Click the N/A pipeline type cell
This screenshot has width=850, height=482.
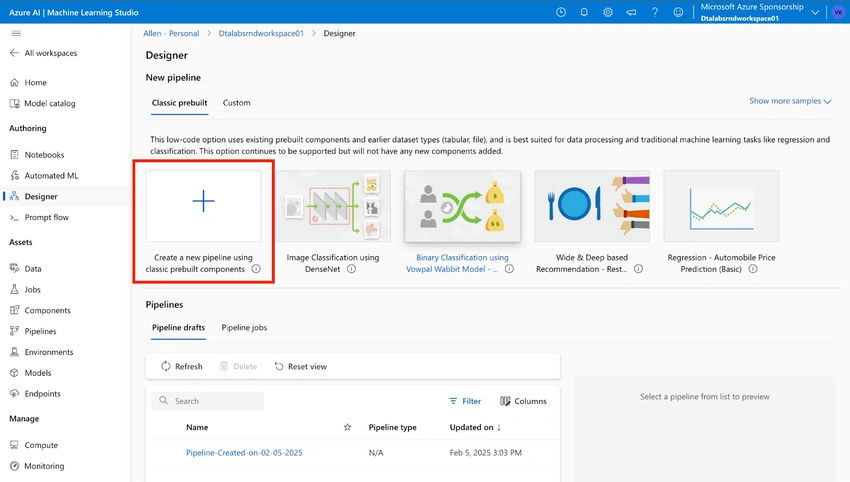376,453
